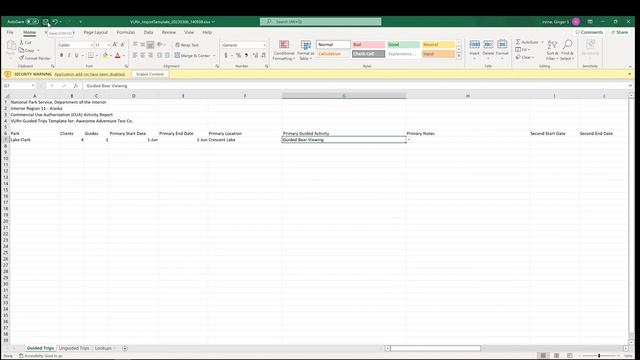Click the Save icon in the title bar
Image resolution: width=640 pixels, height=360 pixels.
pyautogui.click(x=45, y=22)
